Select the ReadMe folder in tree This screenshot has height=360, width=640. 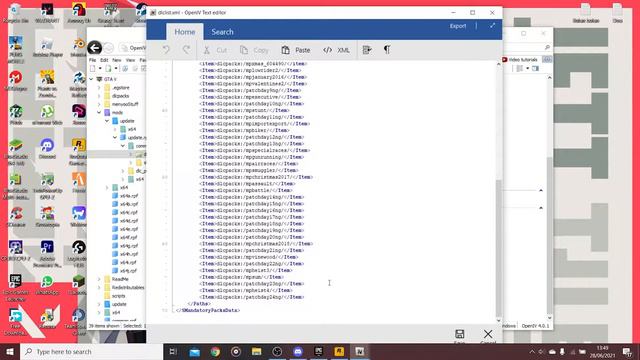pos(120,279)
